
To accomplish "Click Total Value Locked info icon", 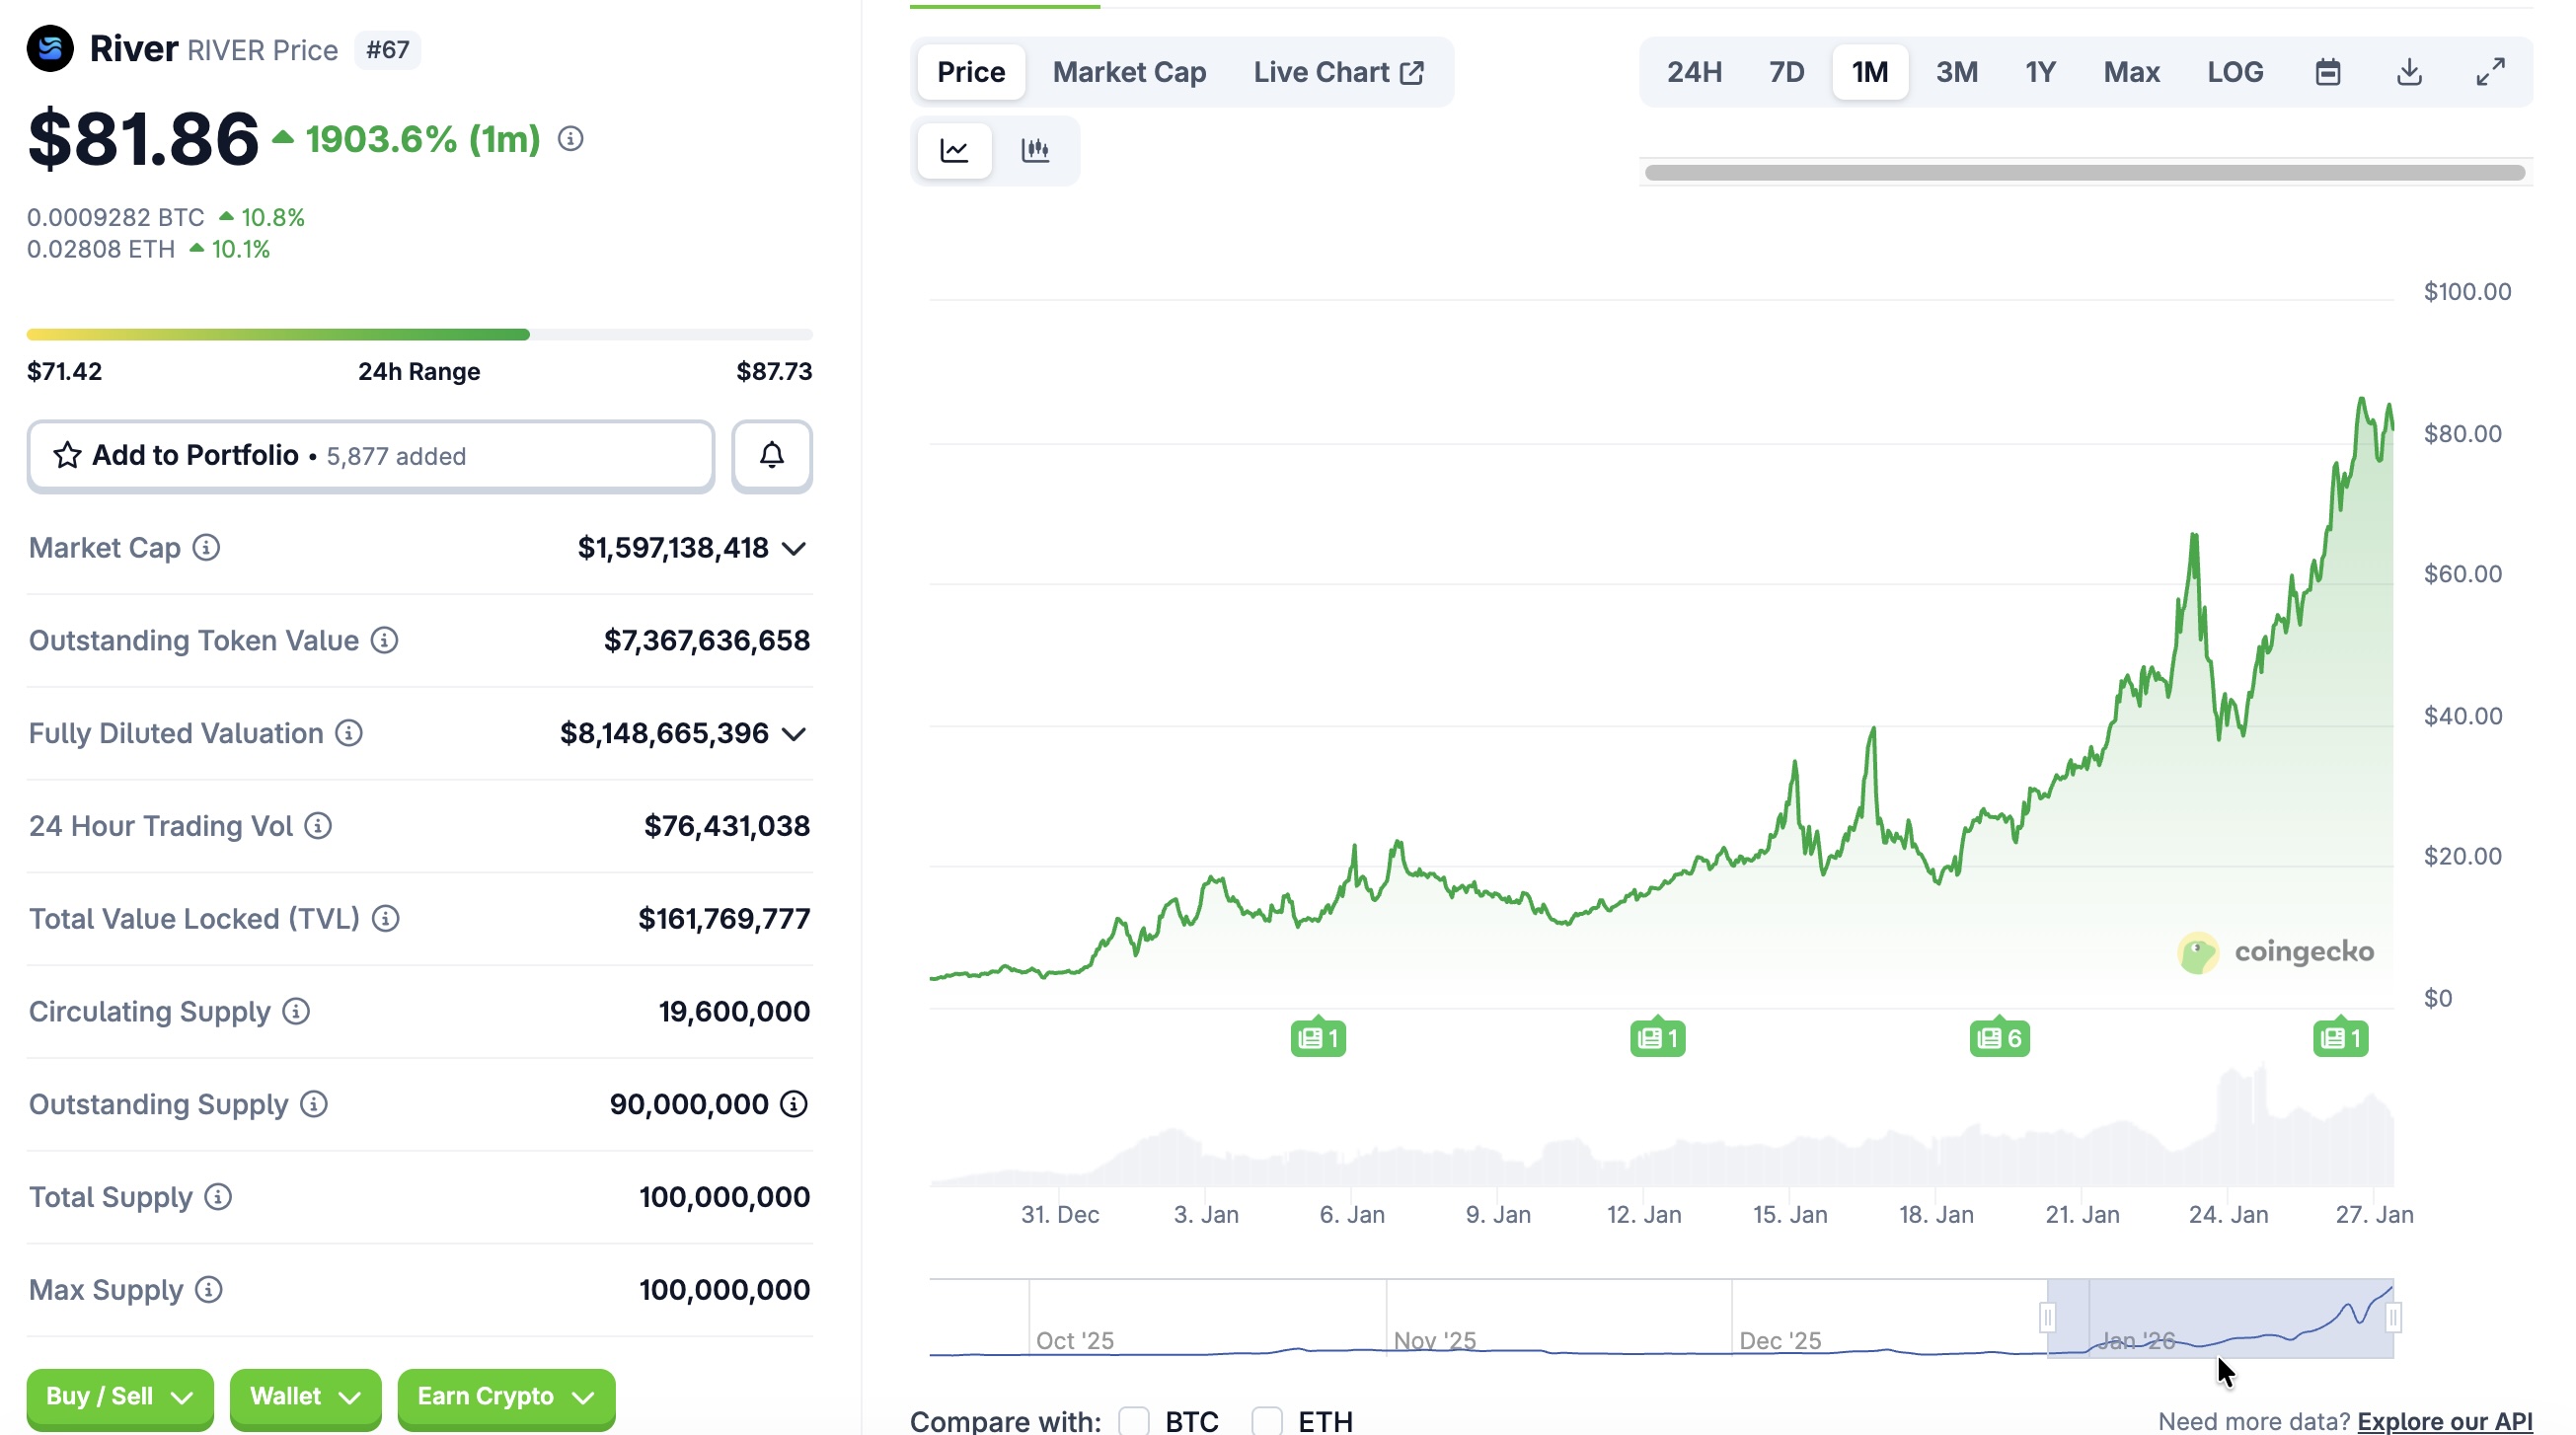I will coord(386,918).
